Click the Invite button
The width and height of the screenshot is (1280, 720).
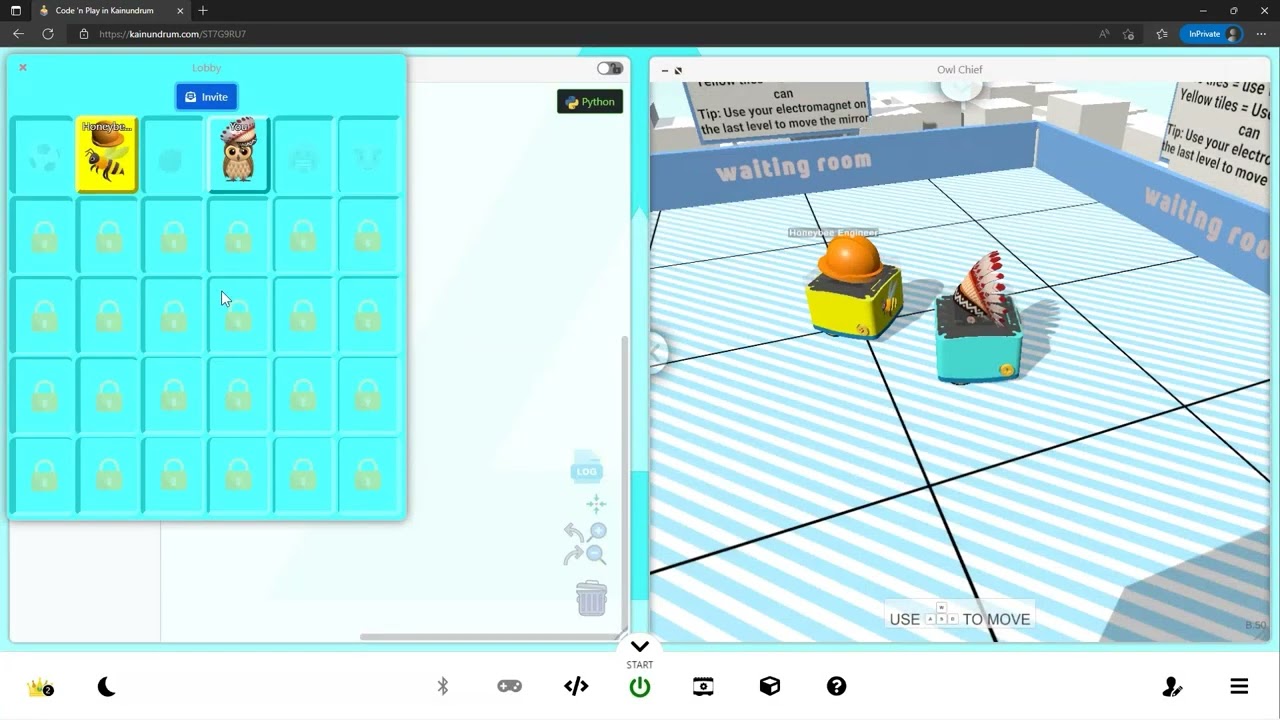(x=206, y=97)
